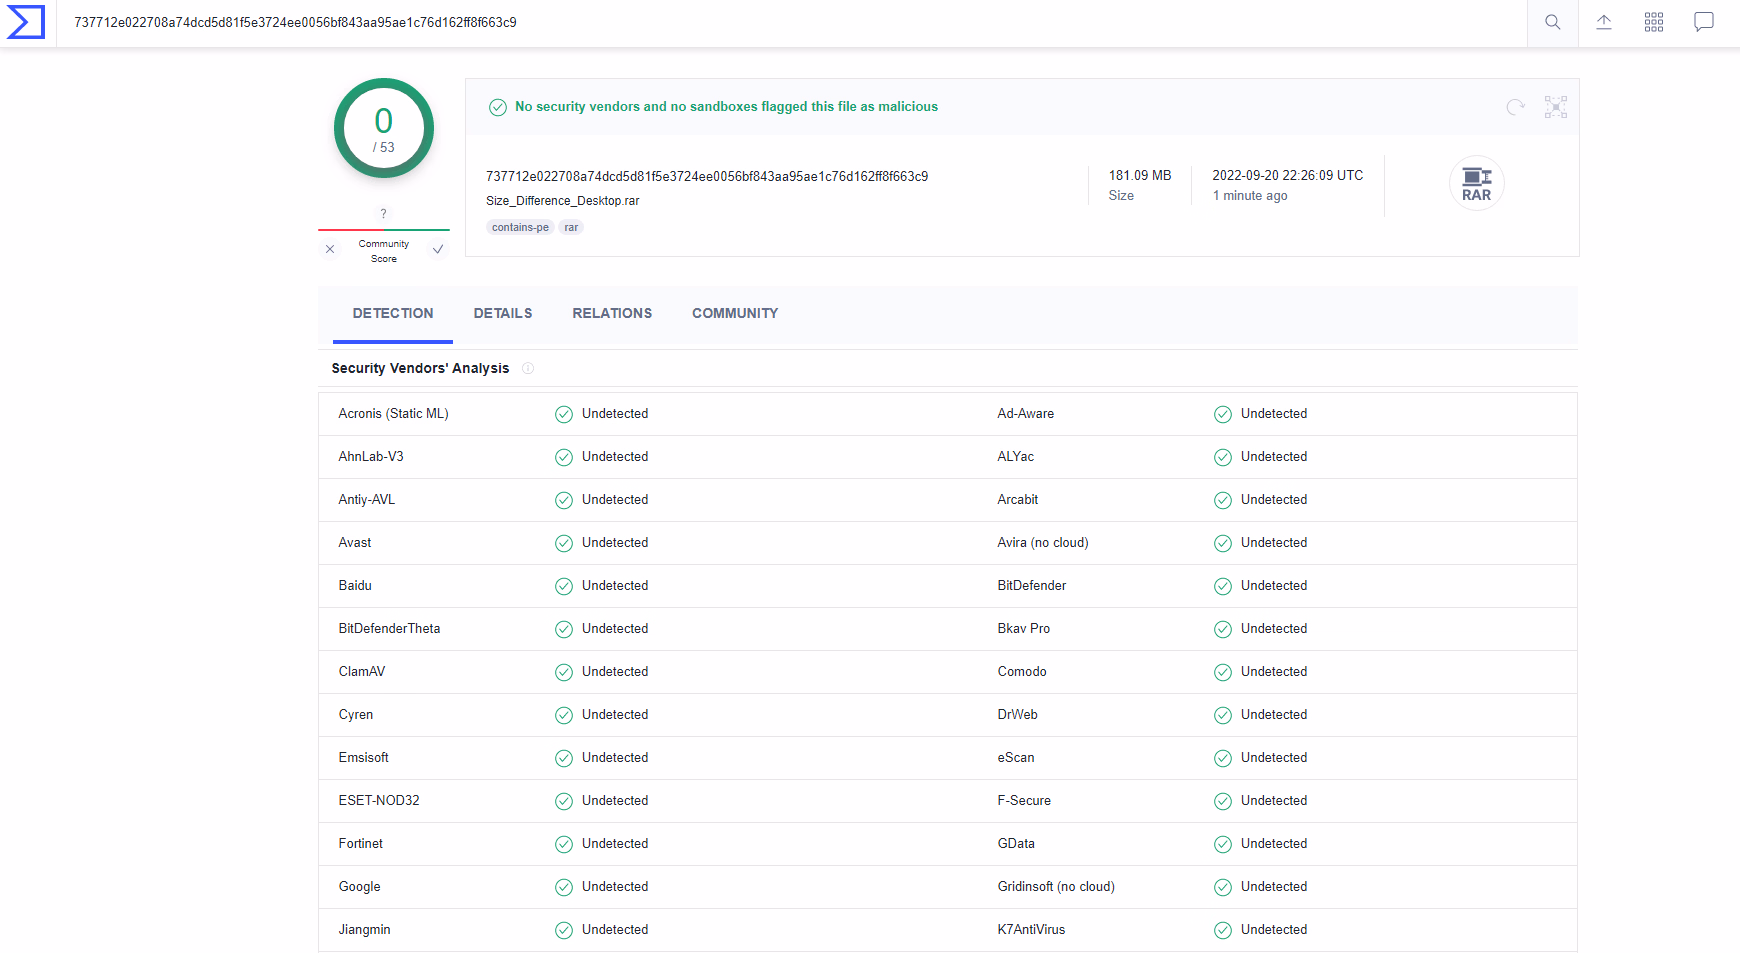Image resolution: width=1740 pixels, height=953 pixels.
Task: Open the DETAILS tab
Action: click(x=503, y=313)
